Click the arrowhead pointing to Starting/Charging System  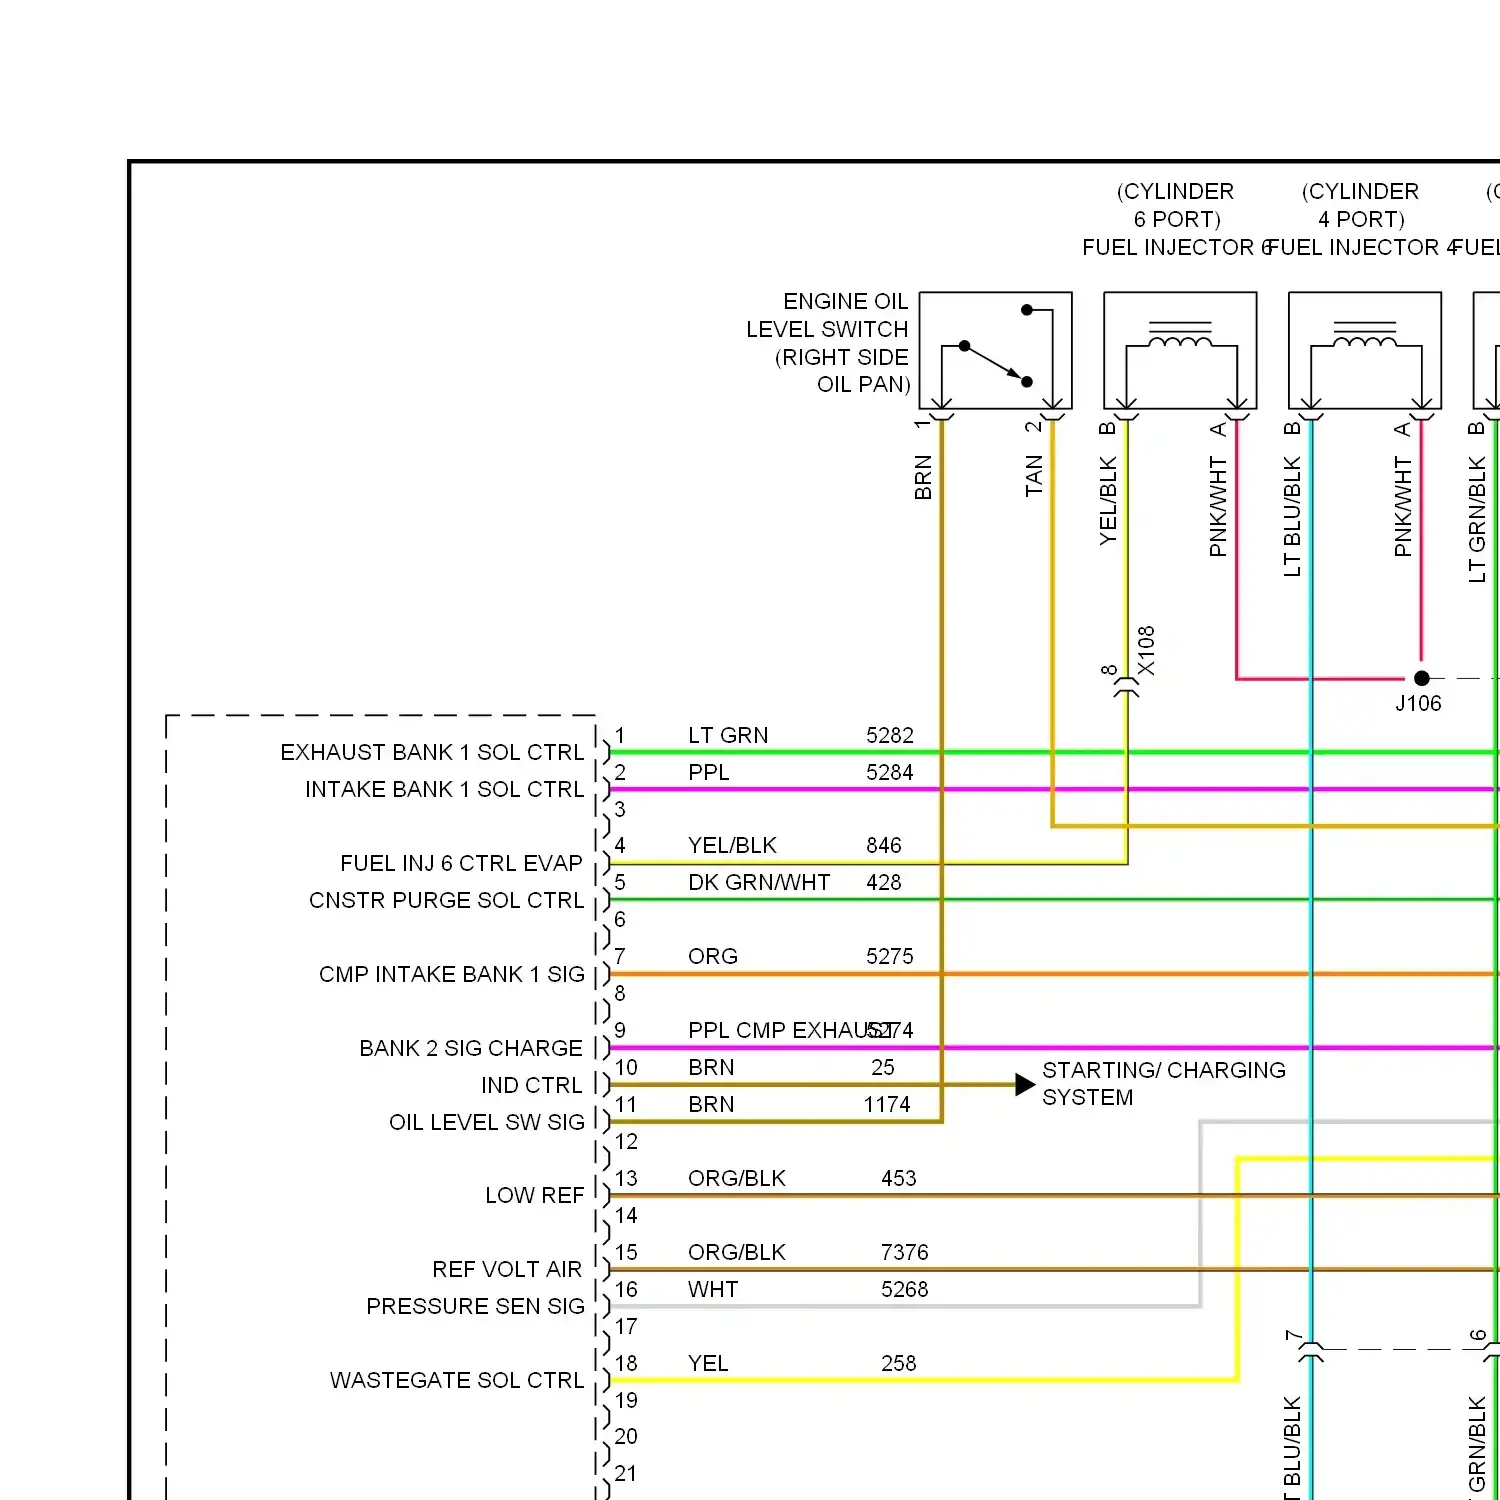click(1025, 1085)
